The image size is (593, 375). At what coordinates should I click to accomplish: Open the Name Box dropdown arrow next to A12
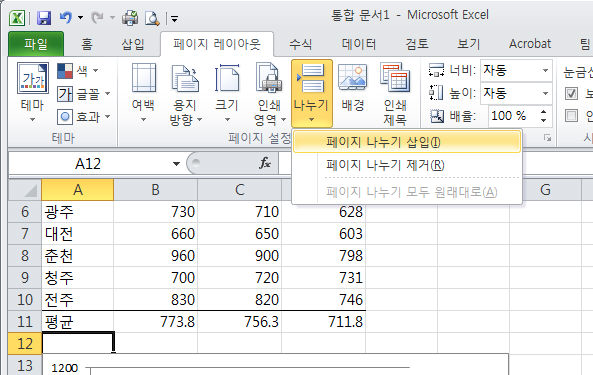point(176,164)
